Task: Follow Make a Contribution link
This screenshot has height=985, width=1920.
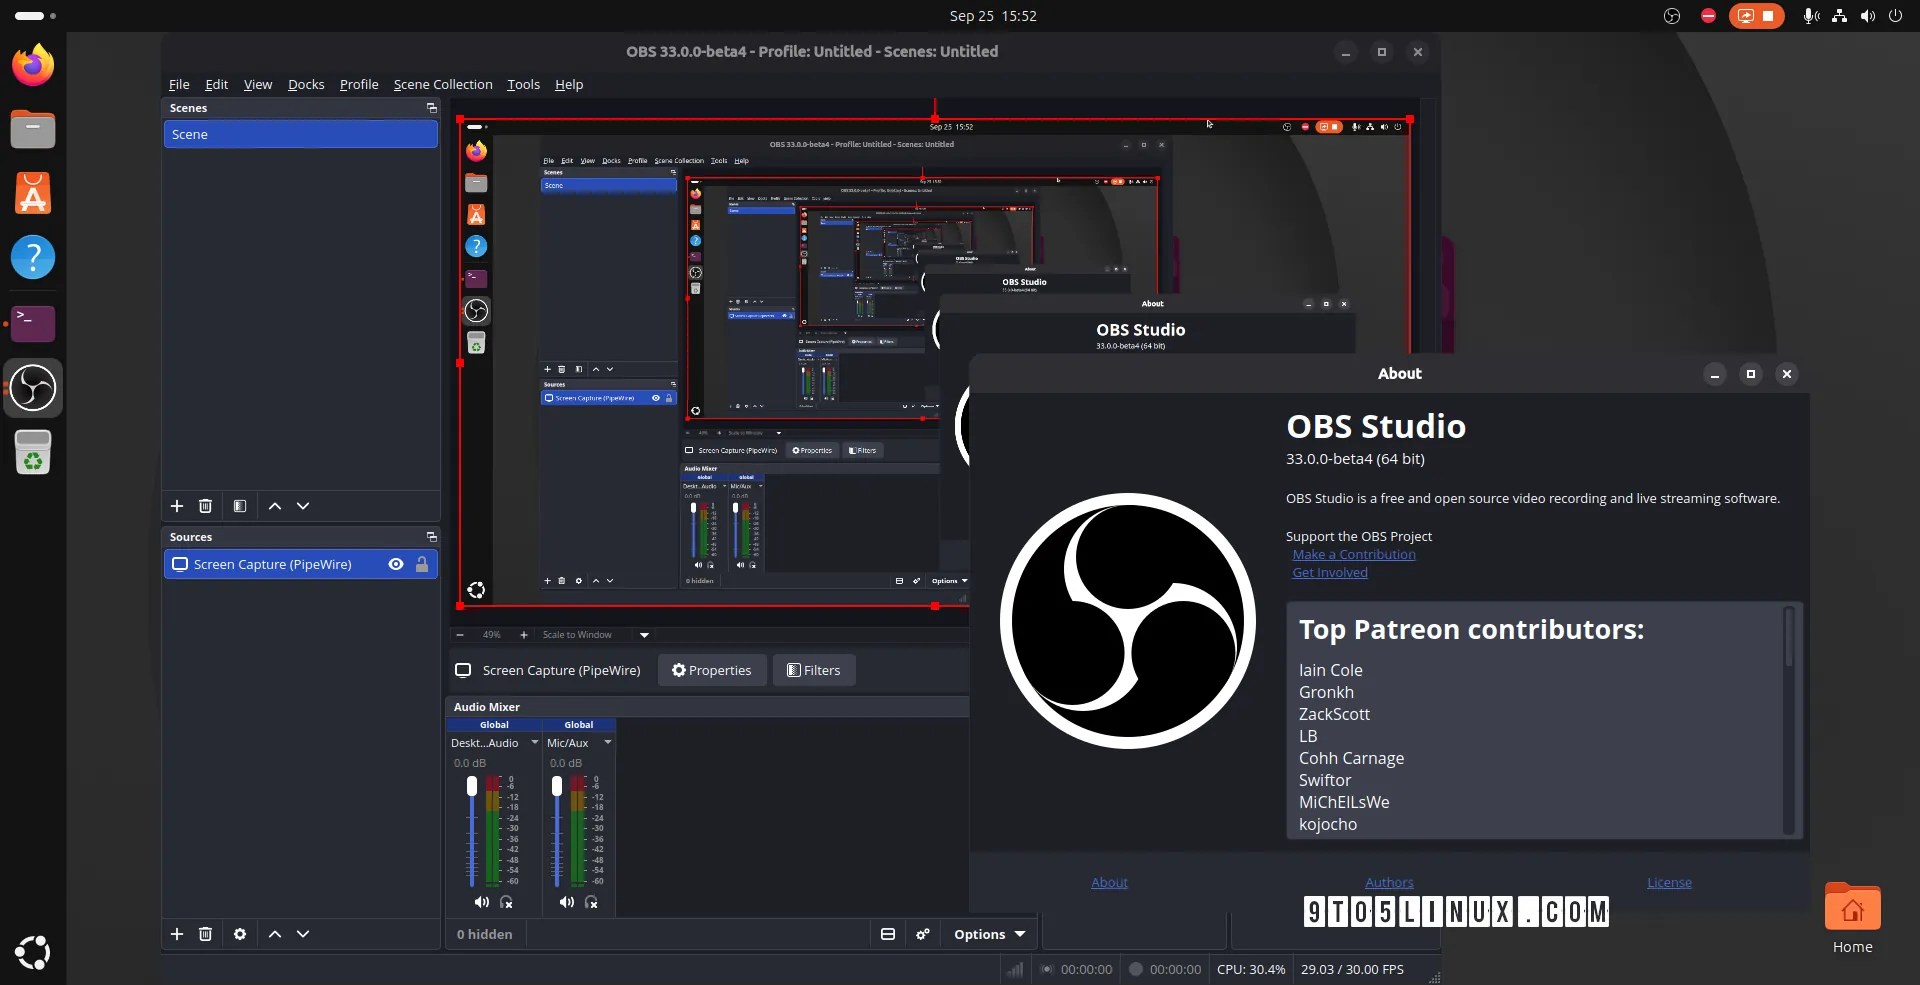Action: (1354, 554)
